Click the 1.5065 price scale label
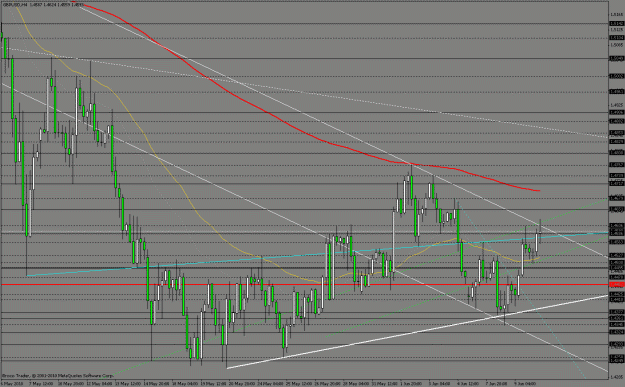 click(616, 45)
